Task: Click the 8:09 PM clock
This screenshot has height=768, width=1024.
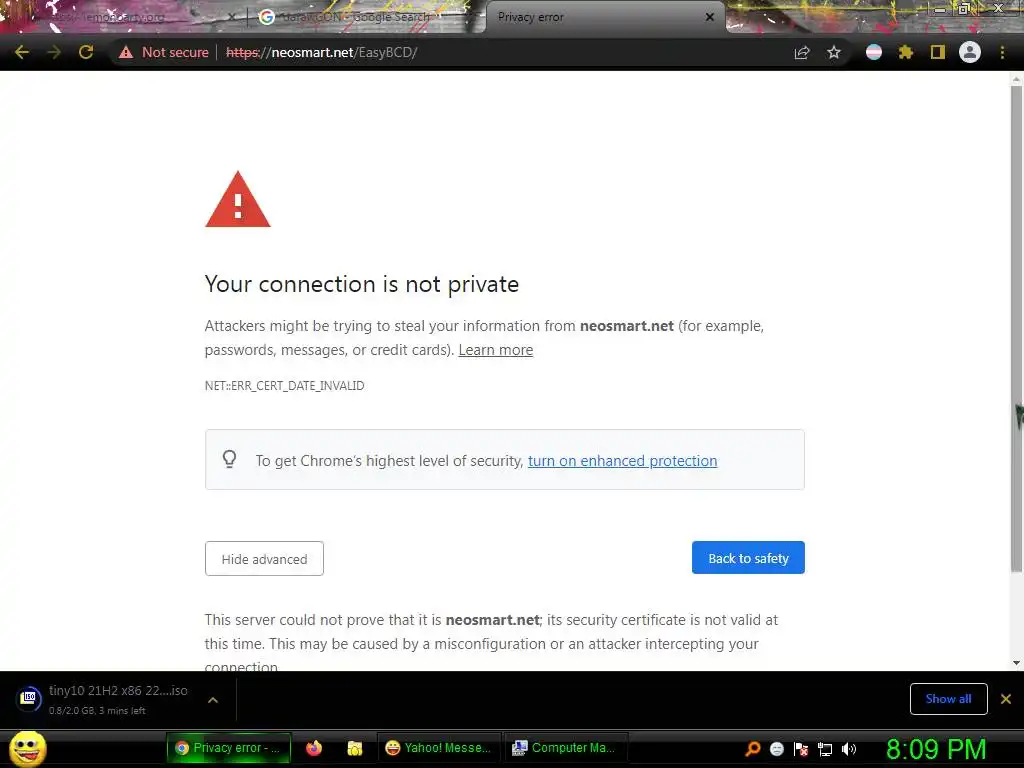Action: tap(936, 749)
